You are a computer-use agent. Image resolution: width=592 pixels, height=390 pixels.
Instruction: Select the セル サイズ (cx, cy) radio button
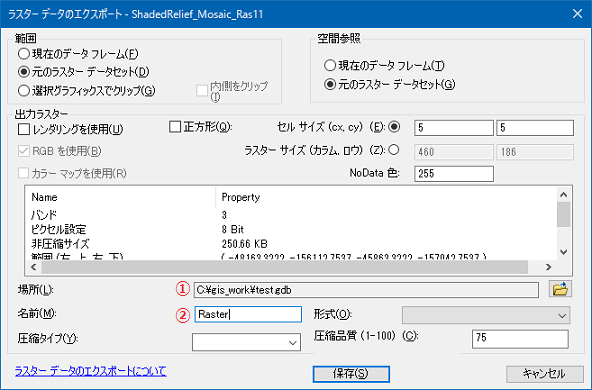[394, 127]
